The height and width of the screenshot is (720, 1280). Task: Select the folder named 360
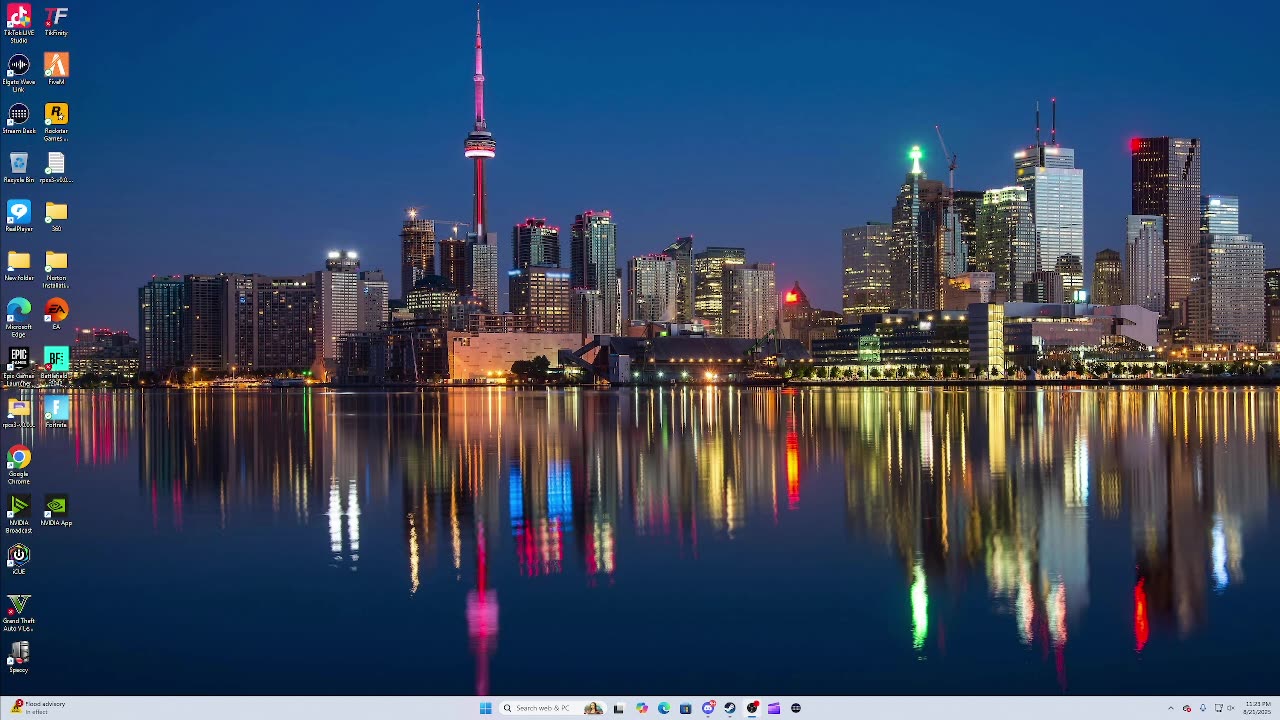tap(56, 217)
